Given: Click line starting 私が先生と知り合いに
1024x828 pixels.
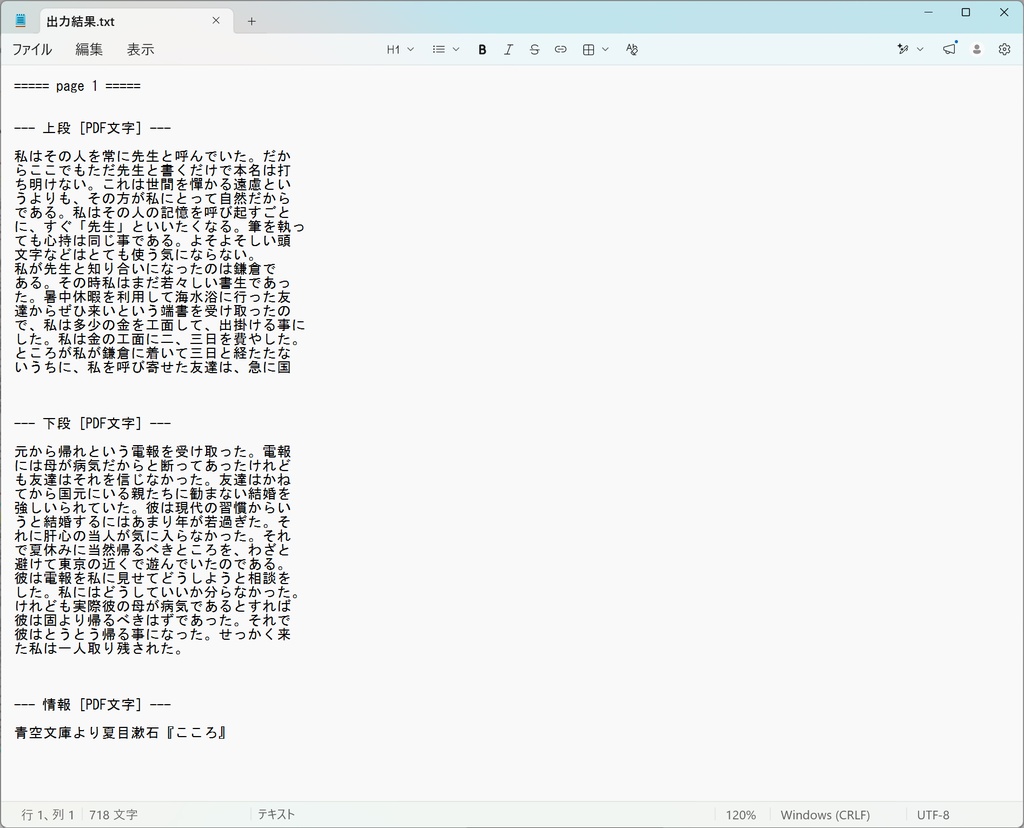Looking at the screenshot, I should 145,269.
